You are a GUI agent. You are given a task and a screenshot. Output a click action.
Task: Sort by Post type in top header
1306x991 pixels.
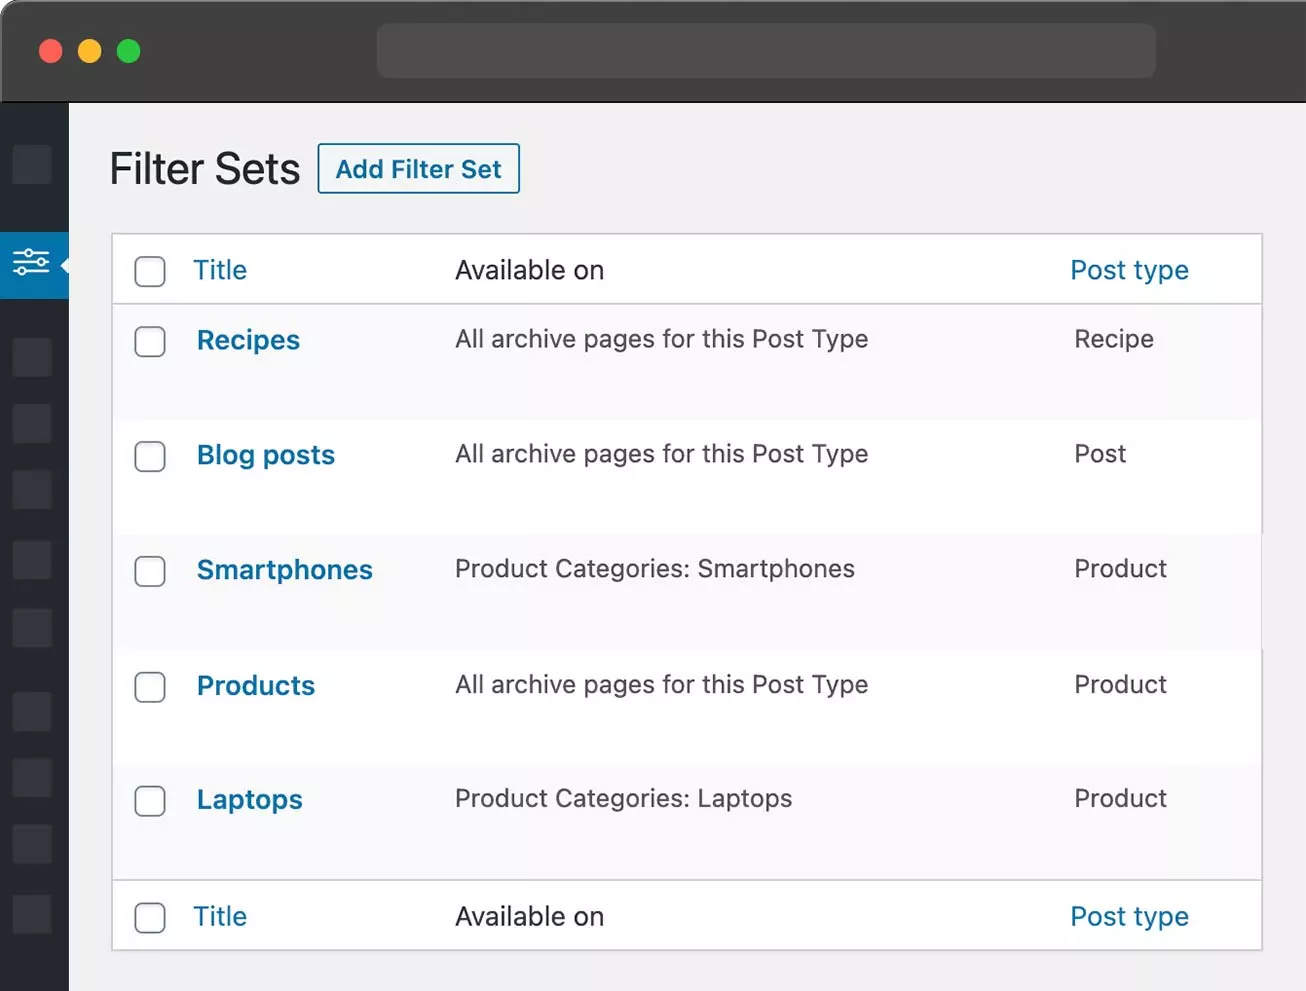tap(1129, 270)
